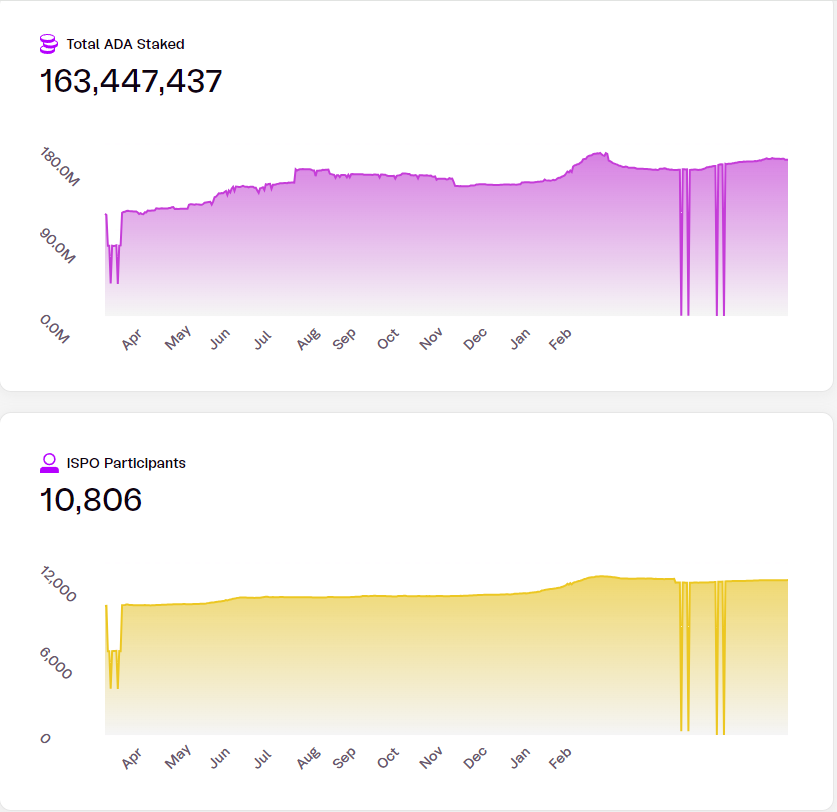Click the 180.0M y-axis label
This screenshot has width=837, height=812.
tap(60, 167)
